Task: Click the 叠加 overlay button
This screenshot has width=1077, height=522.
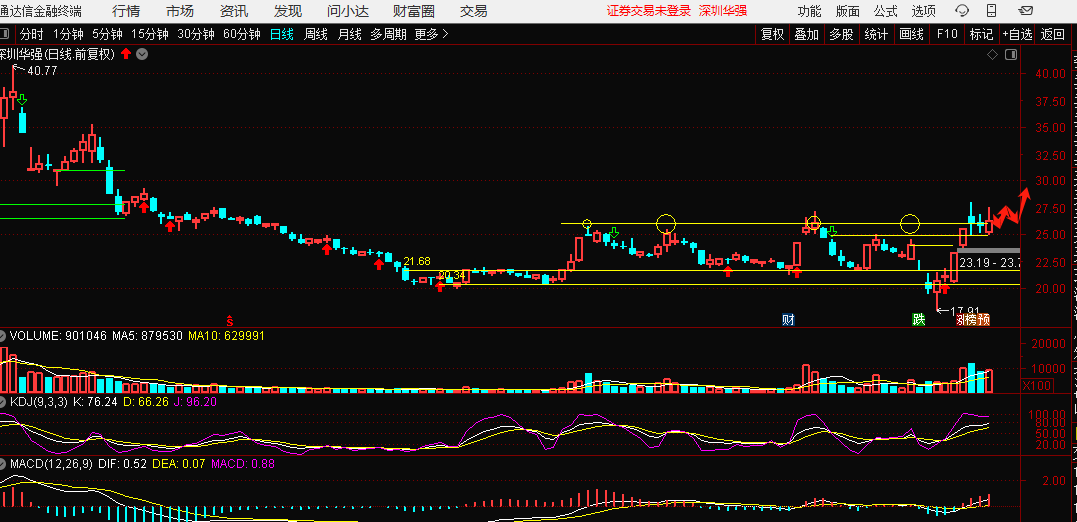Action: [807, 34]
